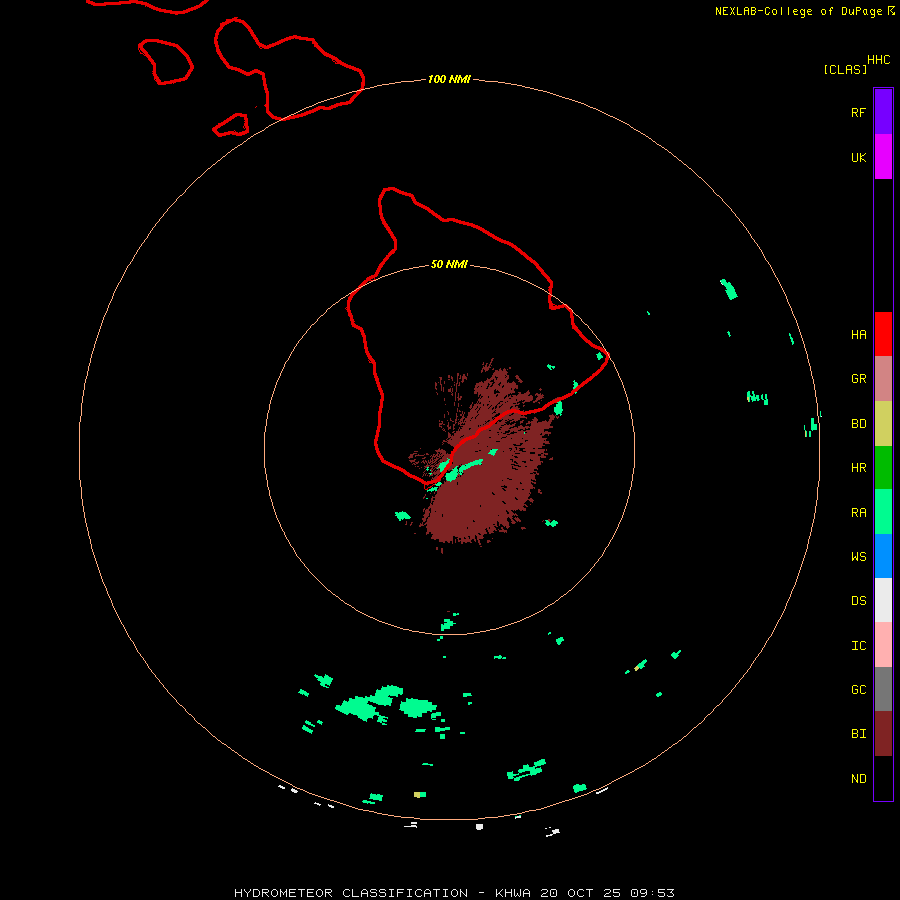The image size is (900, 900).
Task: Click the IC legend label
Action: click(858, 646)
